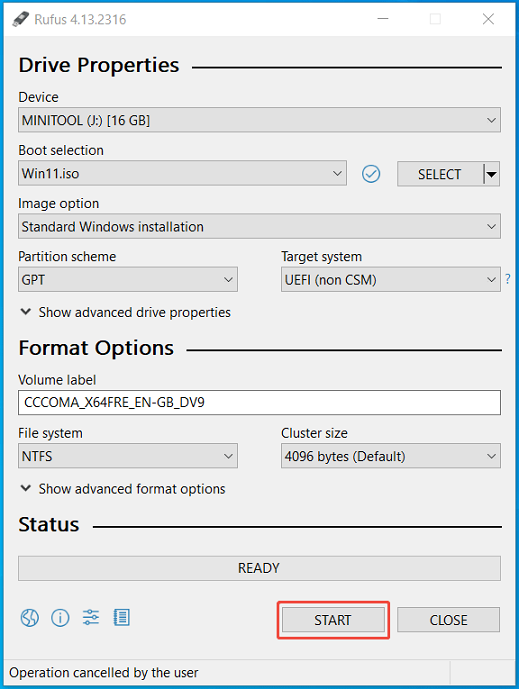Open the Boot selection Win11.iso dropdown
The width and height of the screenshot is (519, 689).
click(182, 174)
